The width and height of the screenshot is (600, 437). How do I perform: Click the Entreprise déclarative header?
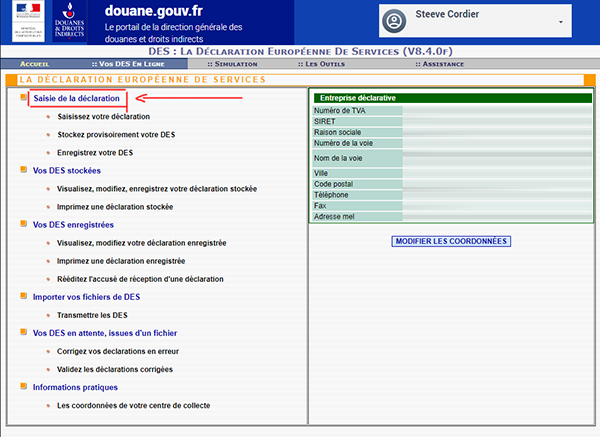point(452,98)
